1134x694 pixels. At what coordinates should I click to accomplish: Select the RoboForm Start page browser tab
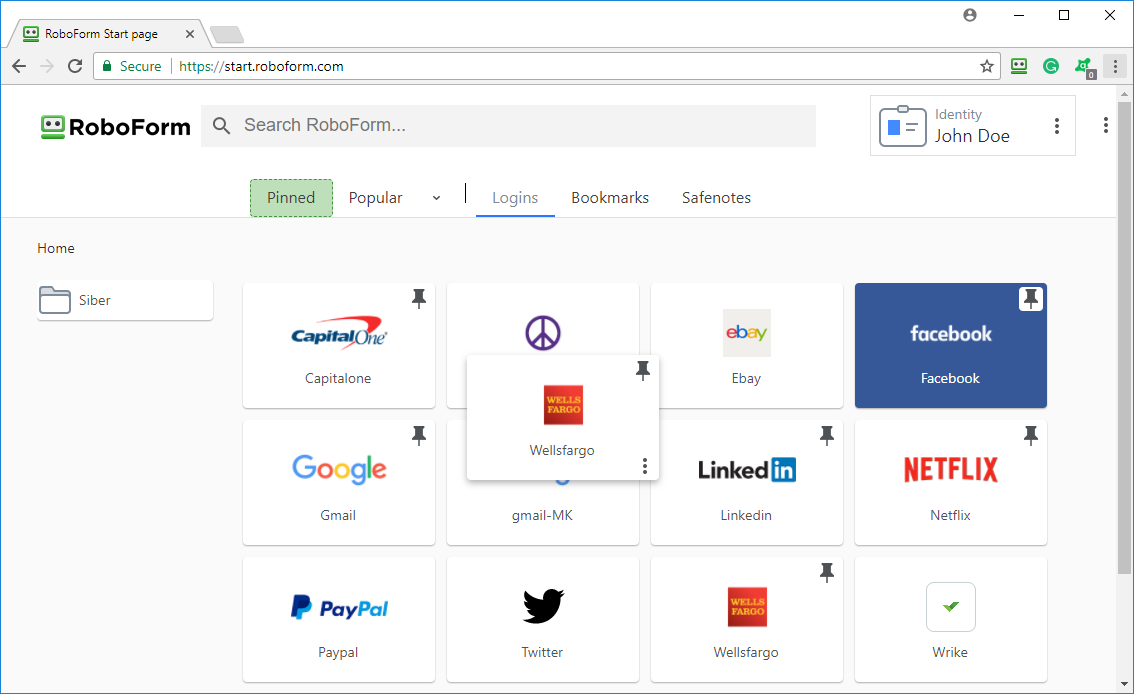point(108,34)
